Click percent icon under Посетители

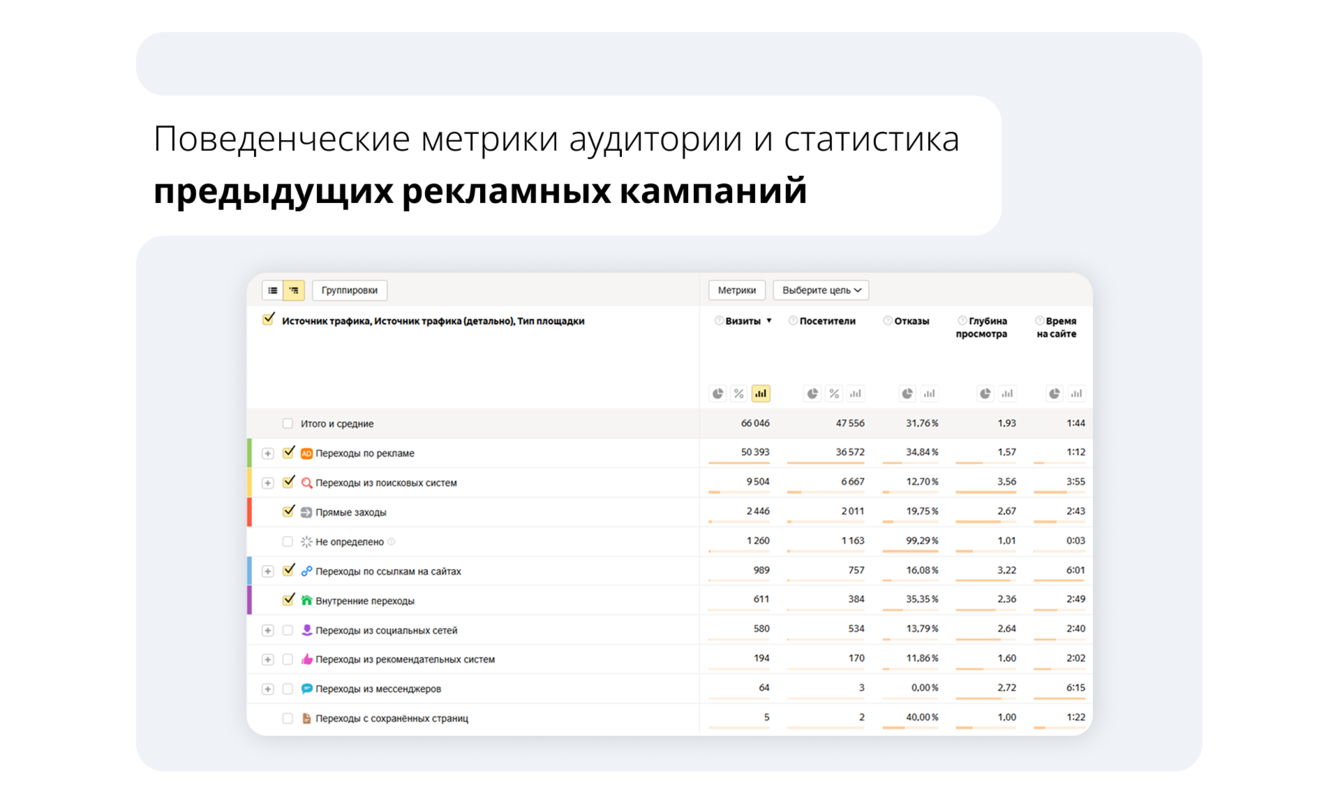834,393
